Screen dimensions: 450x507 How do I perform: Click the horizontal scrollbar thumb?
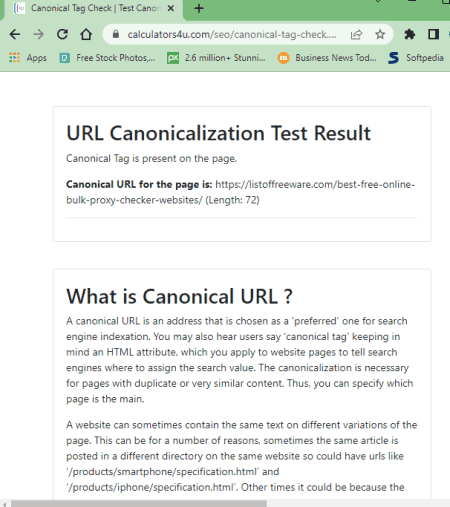click(139, 503)
